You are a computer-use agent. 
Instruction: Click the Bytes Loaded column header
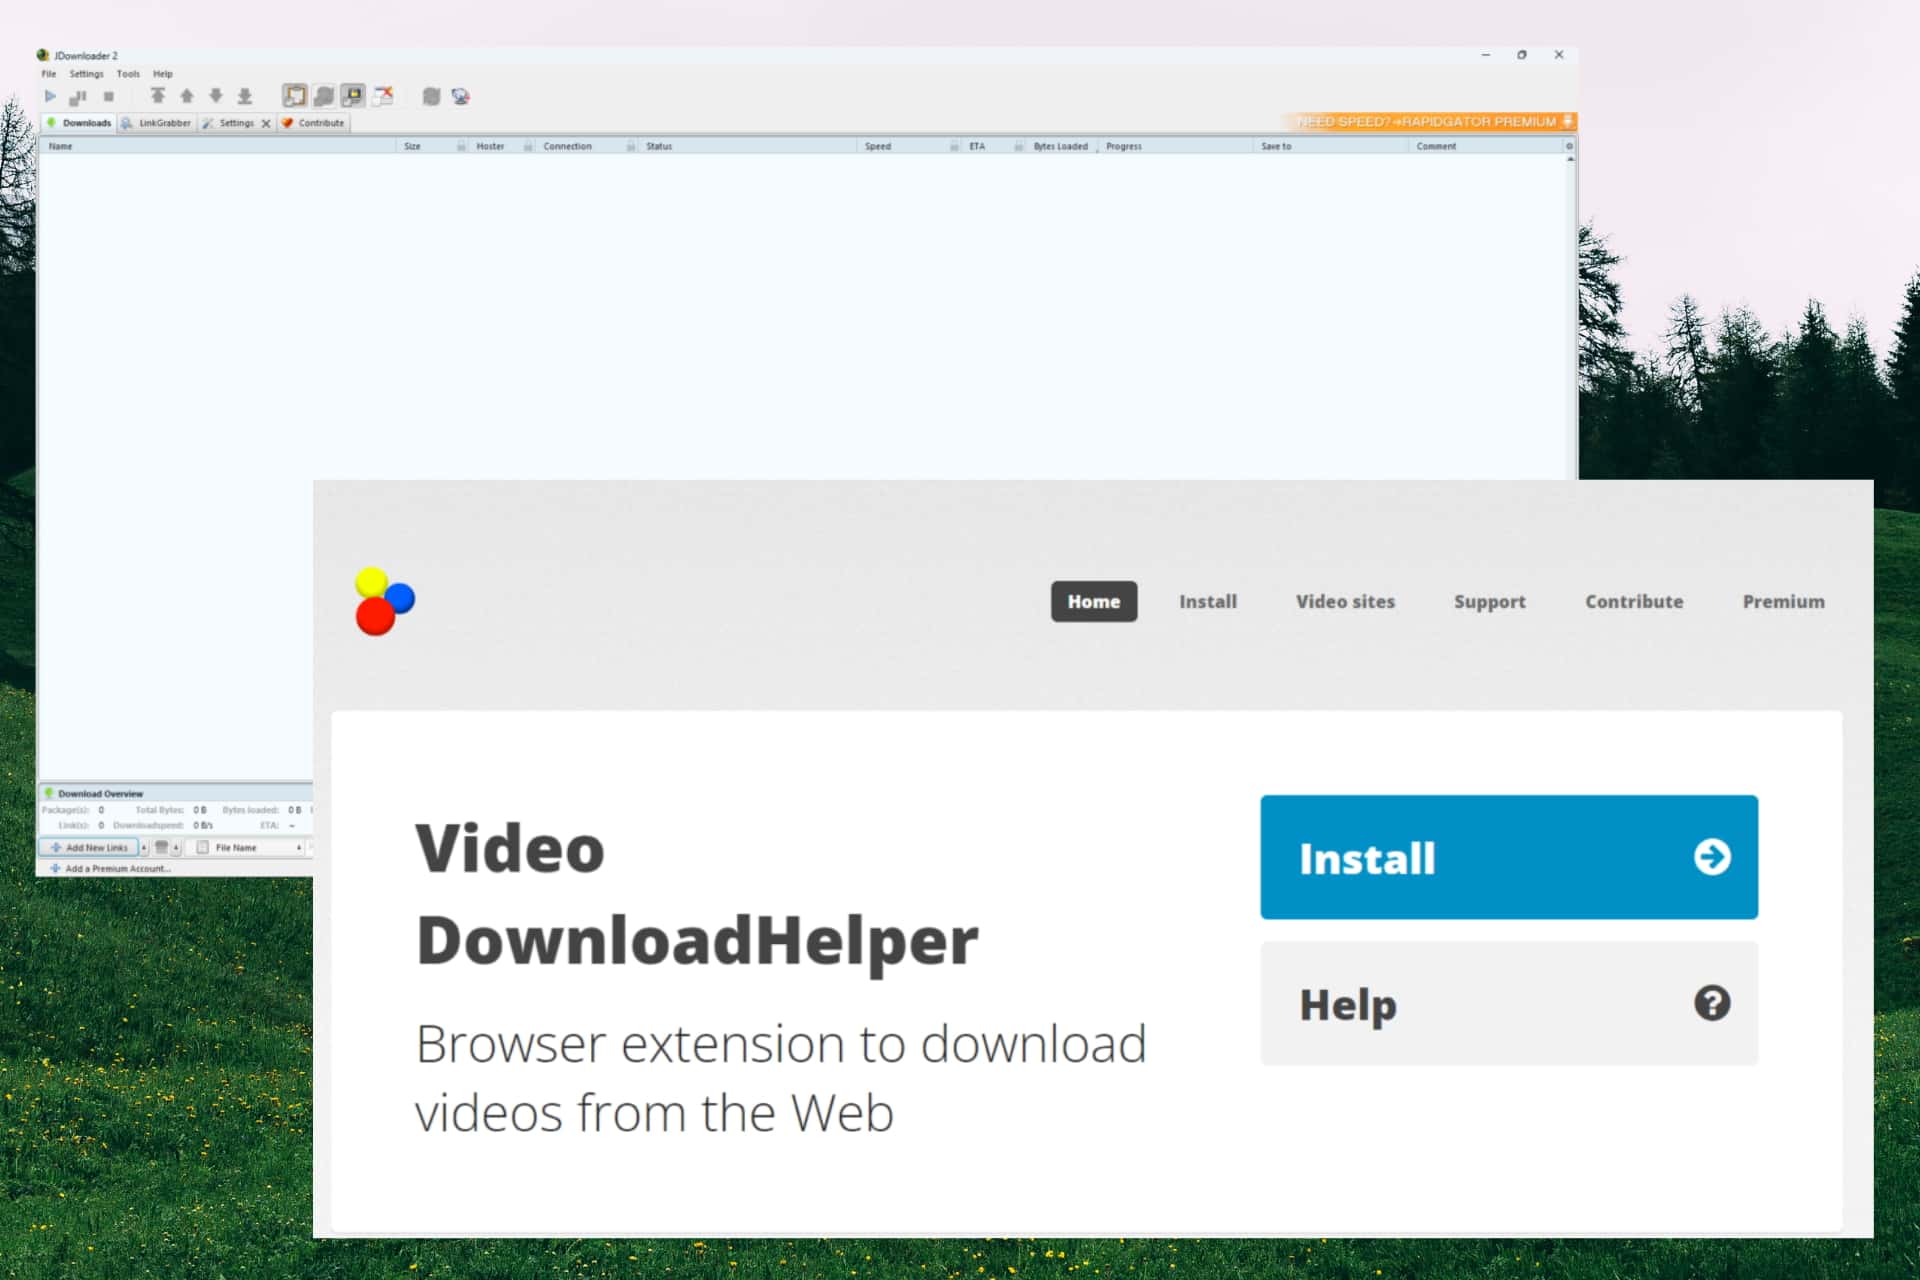[x=1060, y=146]
